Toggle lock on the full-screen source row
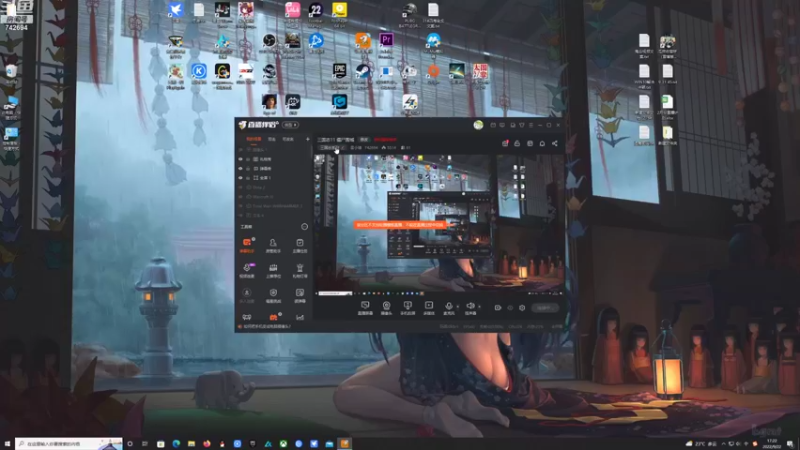The image size is (800, 450). coord(248,178)
